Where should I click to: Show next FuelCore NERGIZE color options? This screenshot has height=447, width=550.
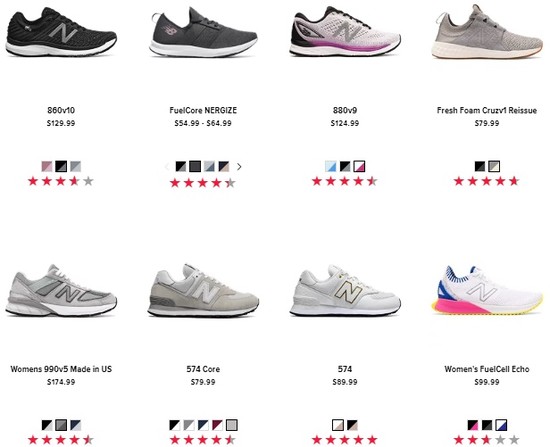click(x=239, y=167)
